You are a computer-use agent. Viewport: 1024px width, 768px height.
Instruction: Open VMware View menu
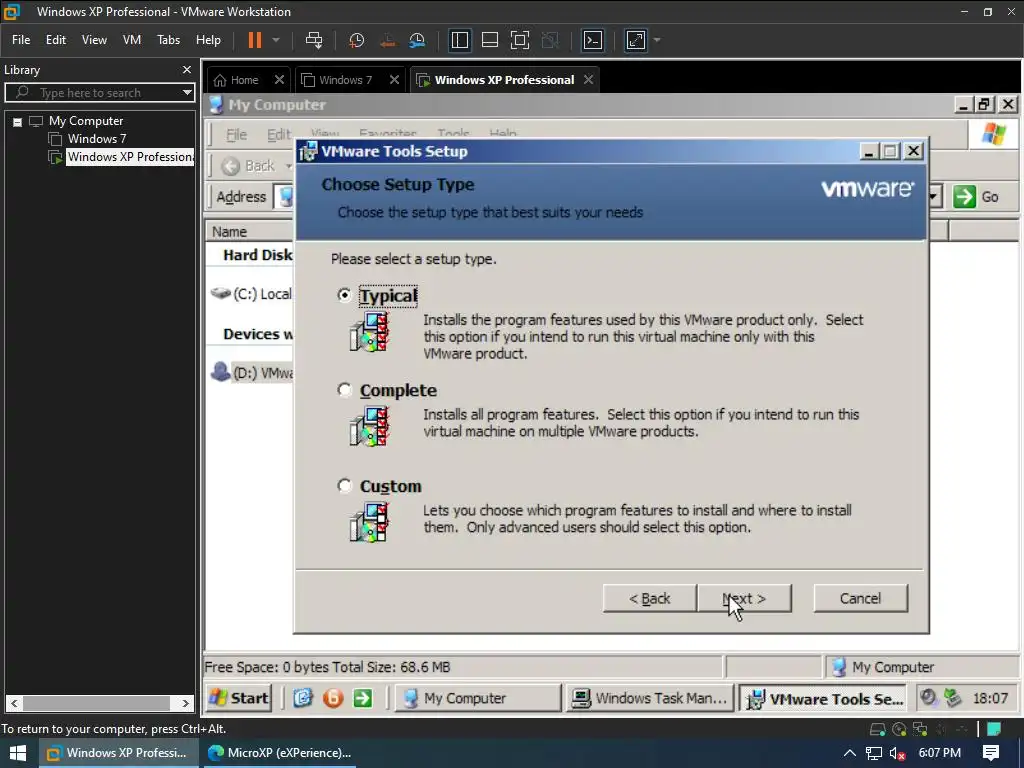tap(94, 40)
